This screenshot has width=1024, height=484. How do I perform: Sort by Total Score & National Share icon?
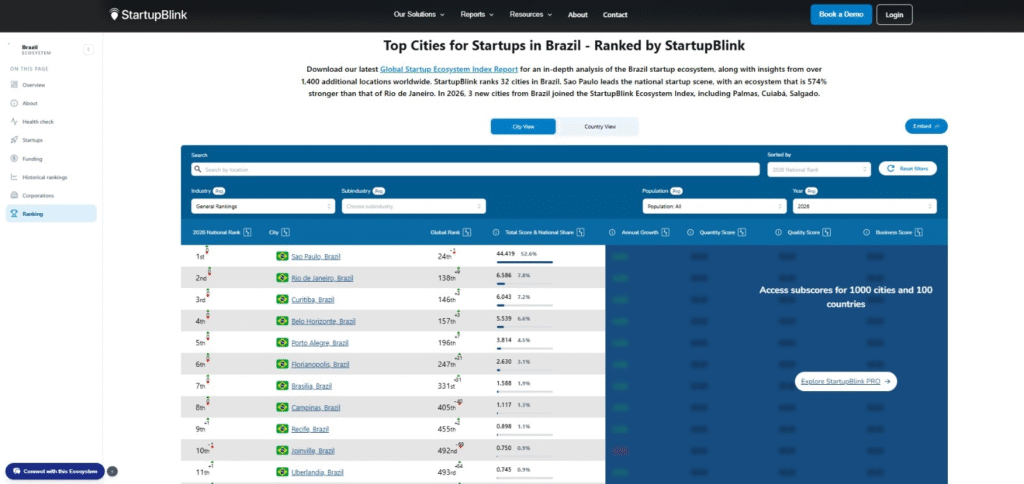click(x=581, y=233)
